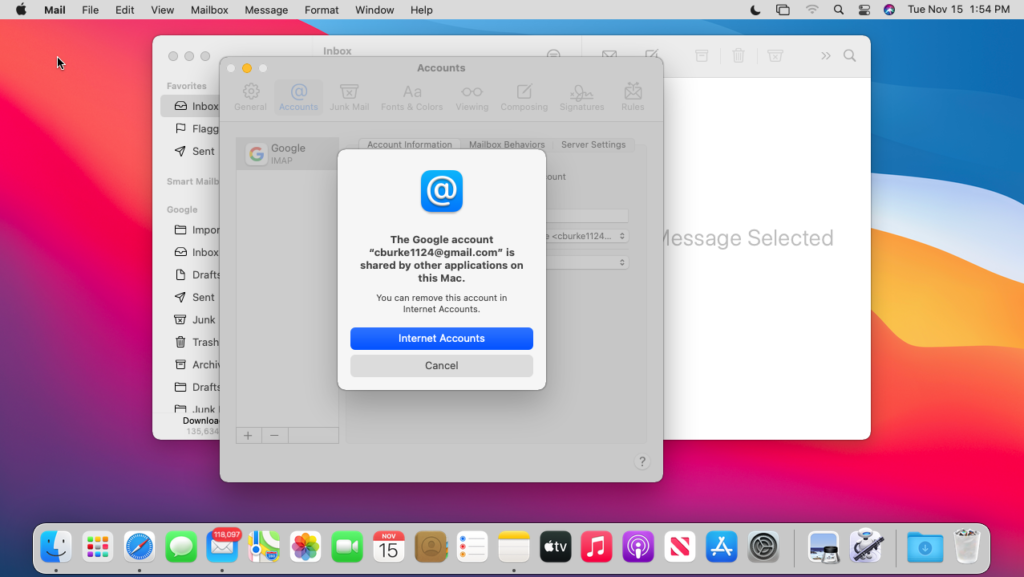Open Launchpad from the Dock
Screen dimensions: 1024x577
[x=97, y=547]
